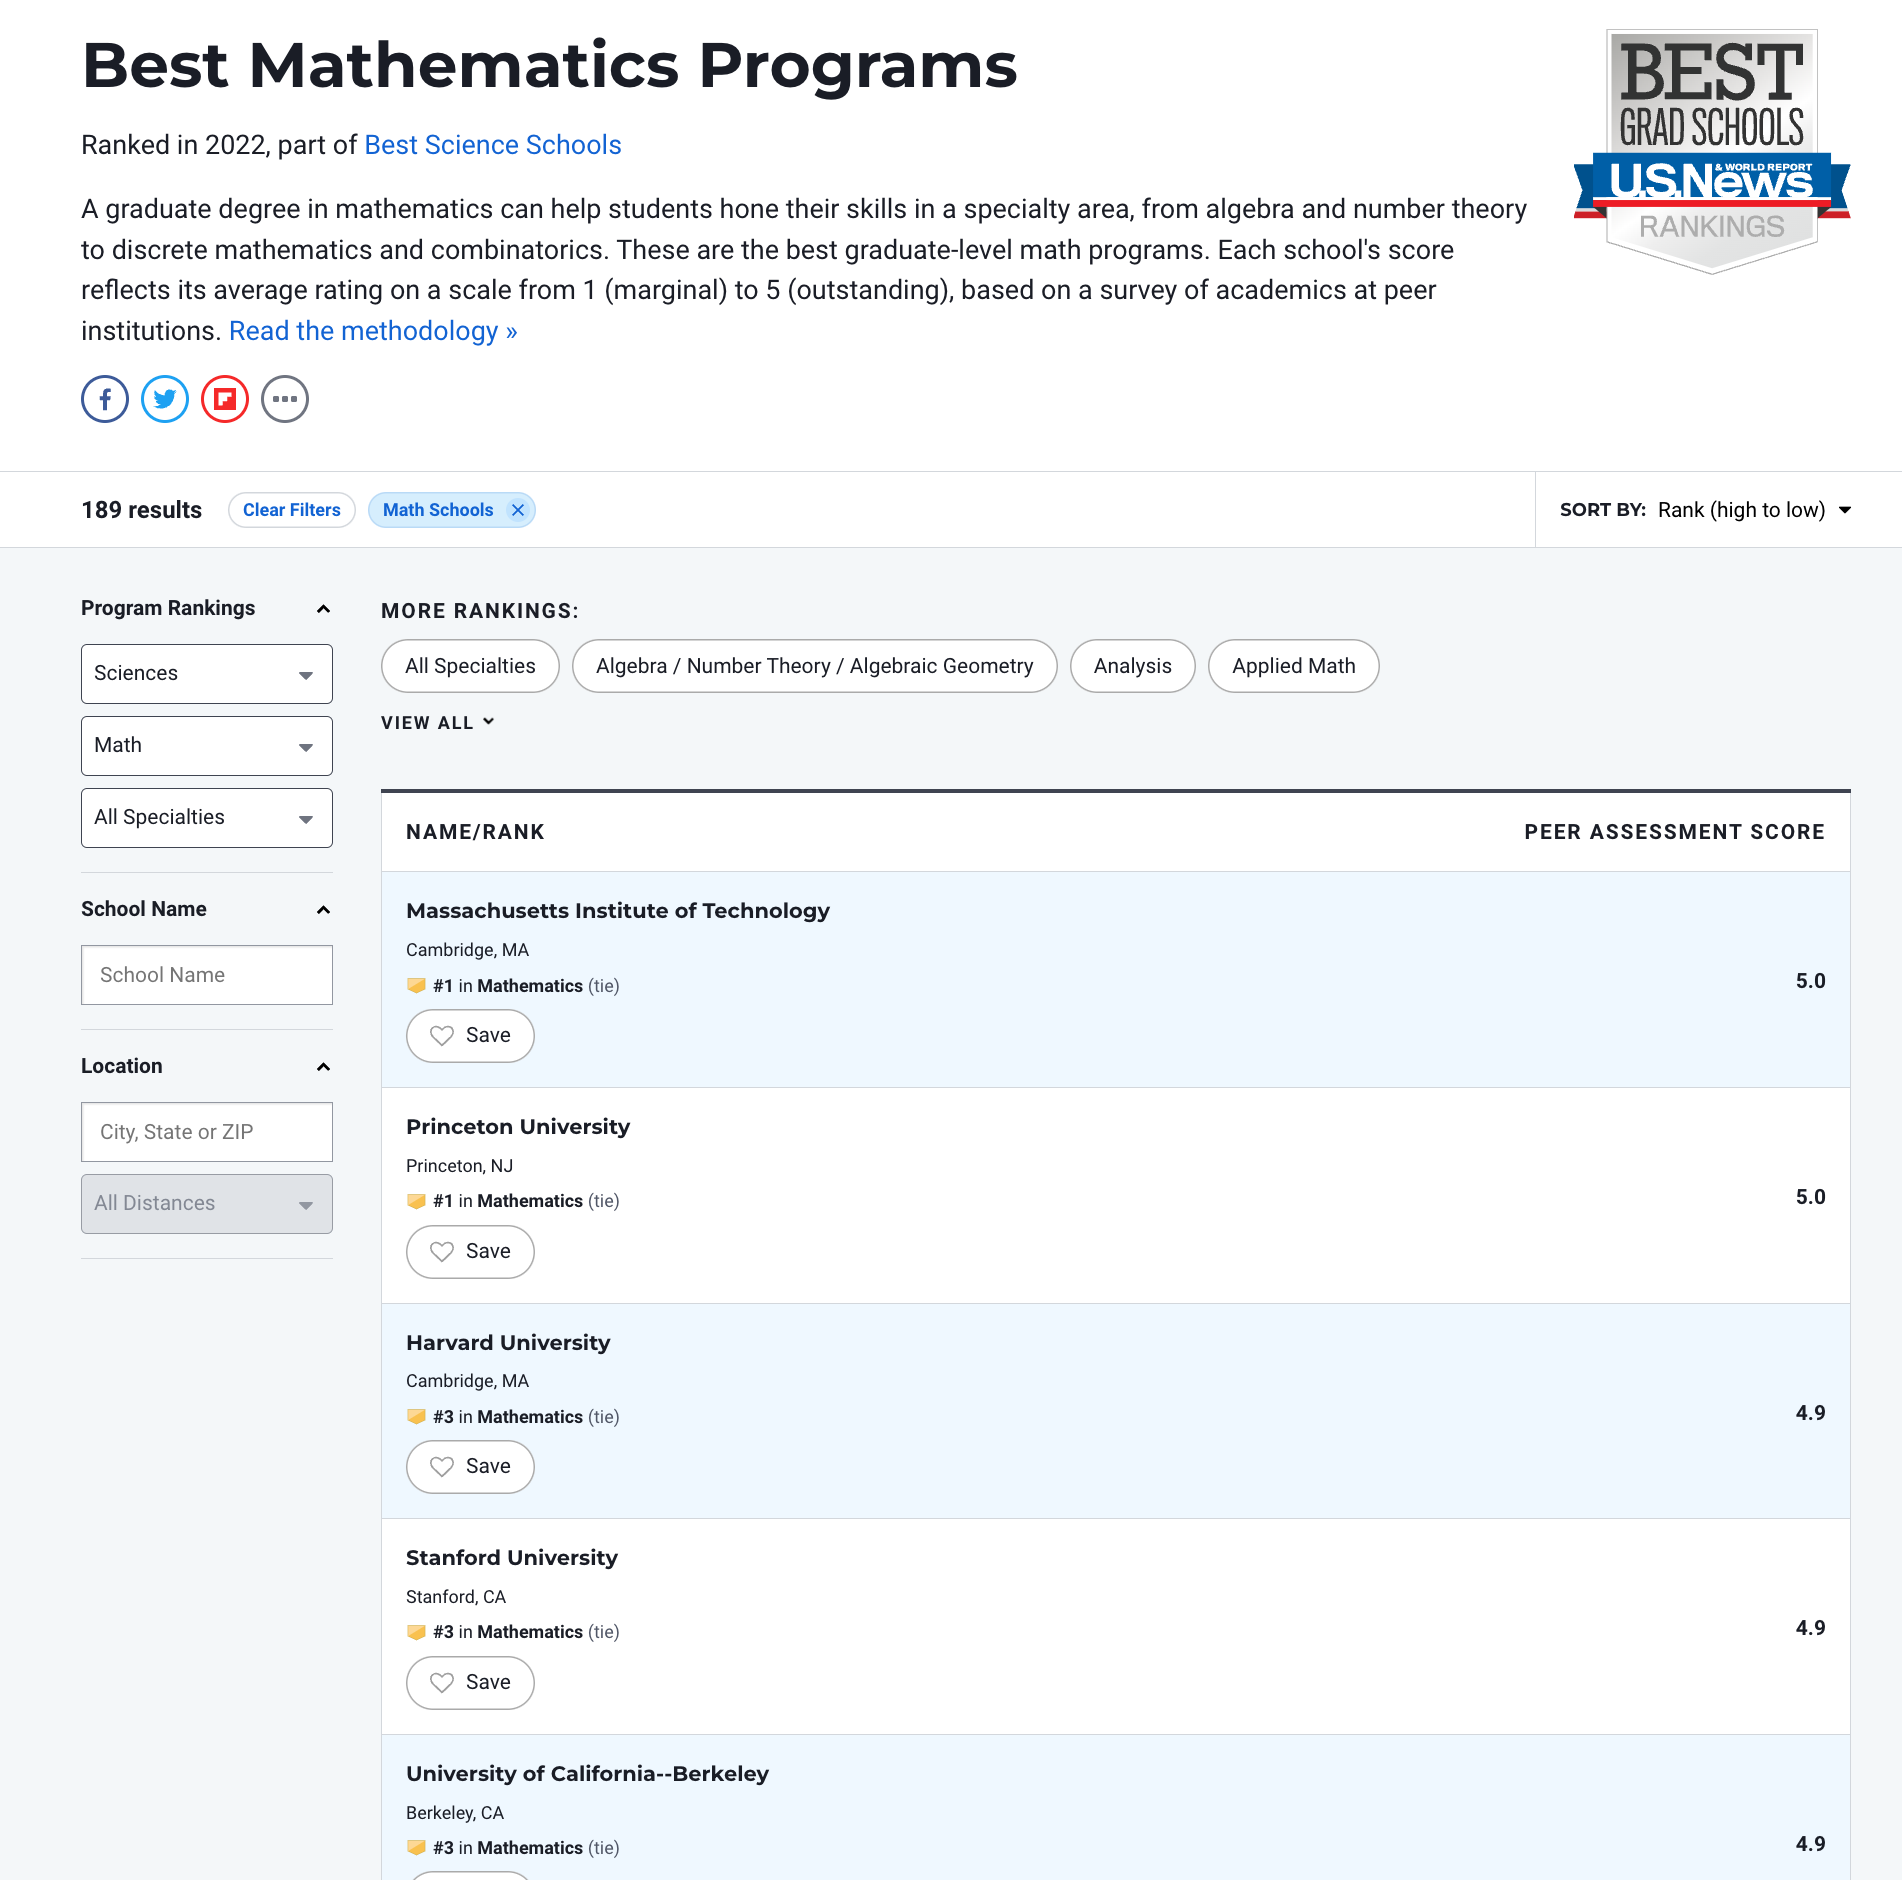Save Princeton University to favorites
Image resolution: width=1902 pixels, height=1880 pixels.
[x=470, y=1252]
